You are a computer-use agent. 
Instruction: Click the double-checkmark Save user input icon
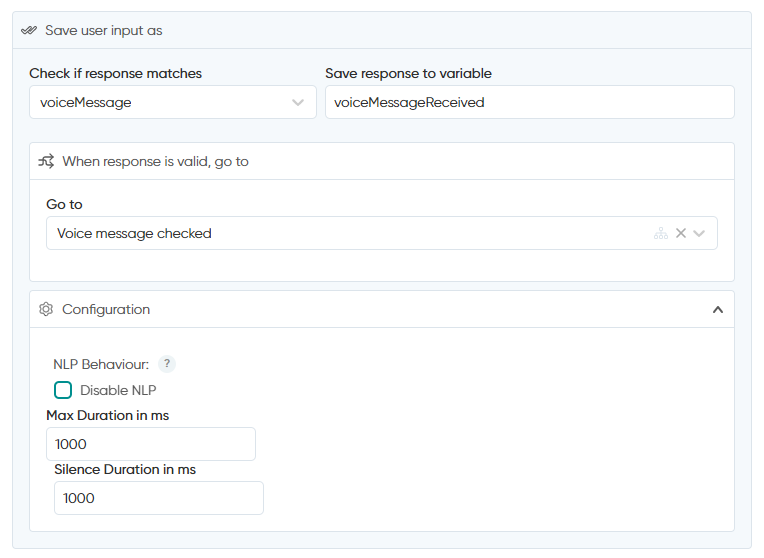coord(29,30)
